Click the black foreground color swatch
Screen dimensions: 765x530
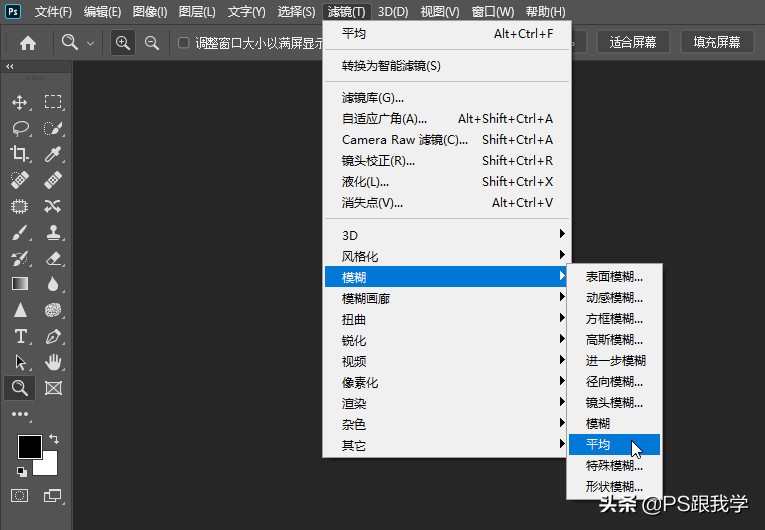[x=28, y=445]
